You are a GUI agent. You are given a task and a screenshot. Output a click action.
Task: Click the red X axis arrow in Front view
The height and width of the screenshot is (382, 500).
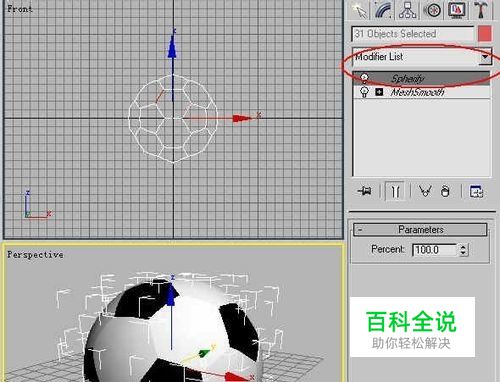click(243, 118)
